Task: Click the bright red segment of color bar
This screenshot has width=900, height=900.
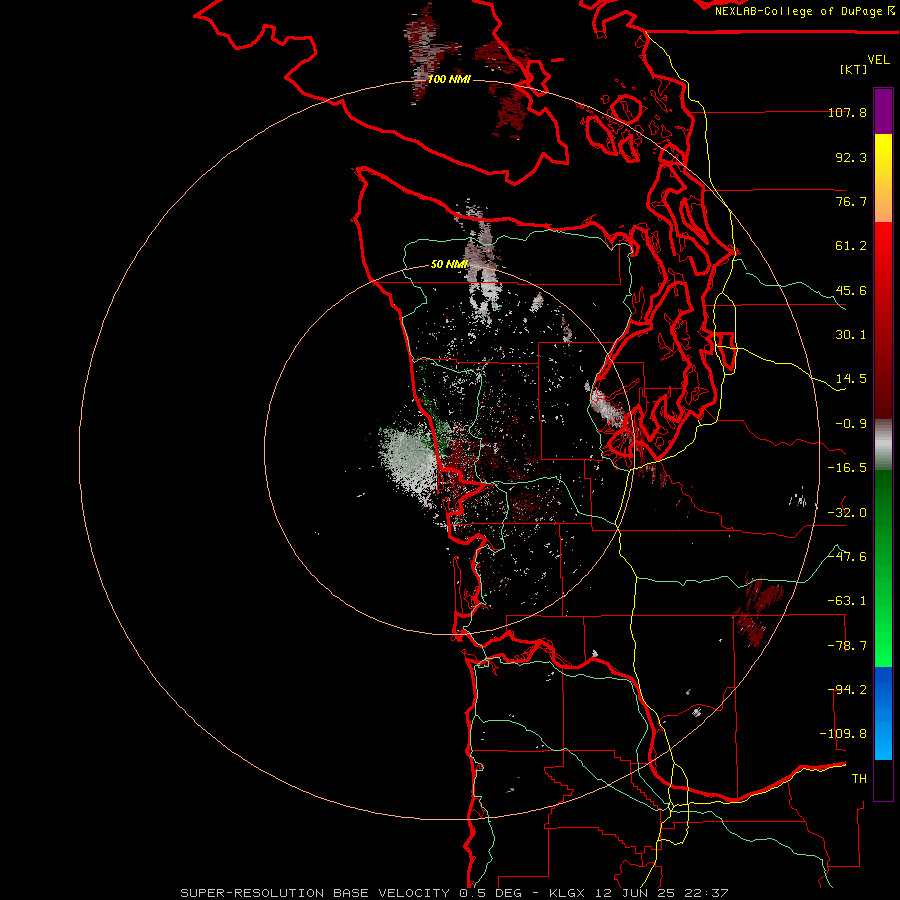Action: tap(883, 258)
